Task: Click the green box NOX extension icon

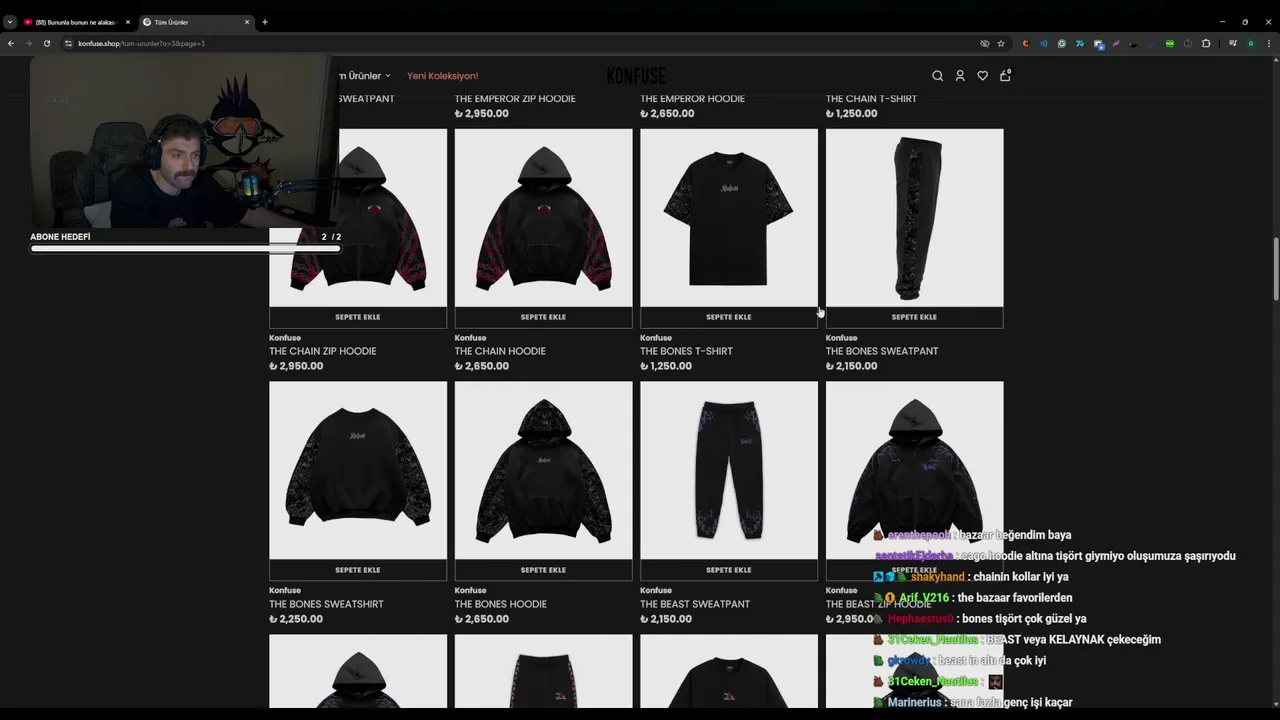Action: pyautogui.click(x=1170, y=43)
